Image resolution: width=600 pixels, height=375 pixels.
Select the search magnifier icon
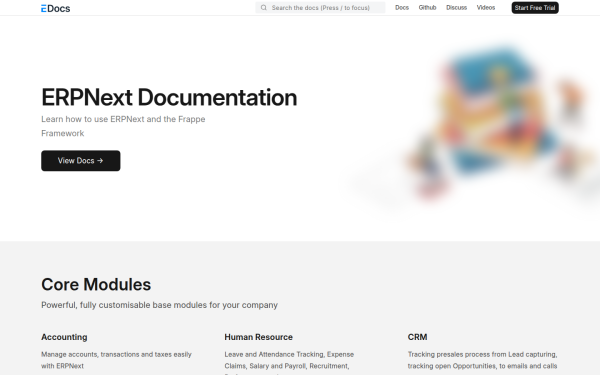(264, 8)
